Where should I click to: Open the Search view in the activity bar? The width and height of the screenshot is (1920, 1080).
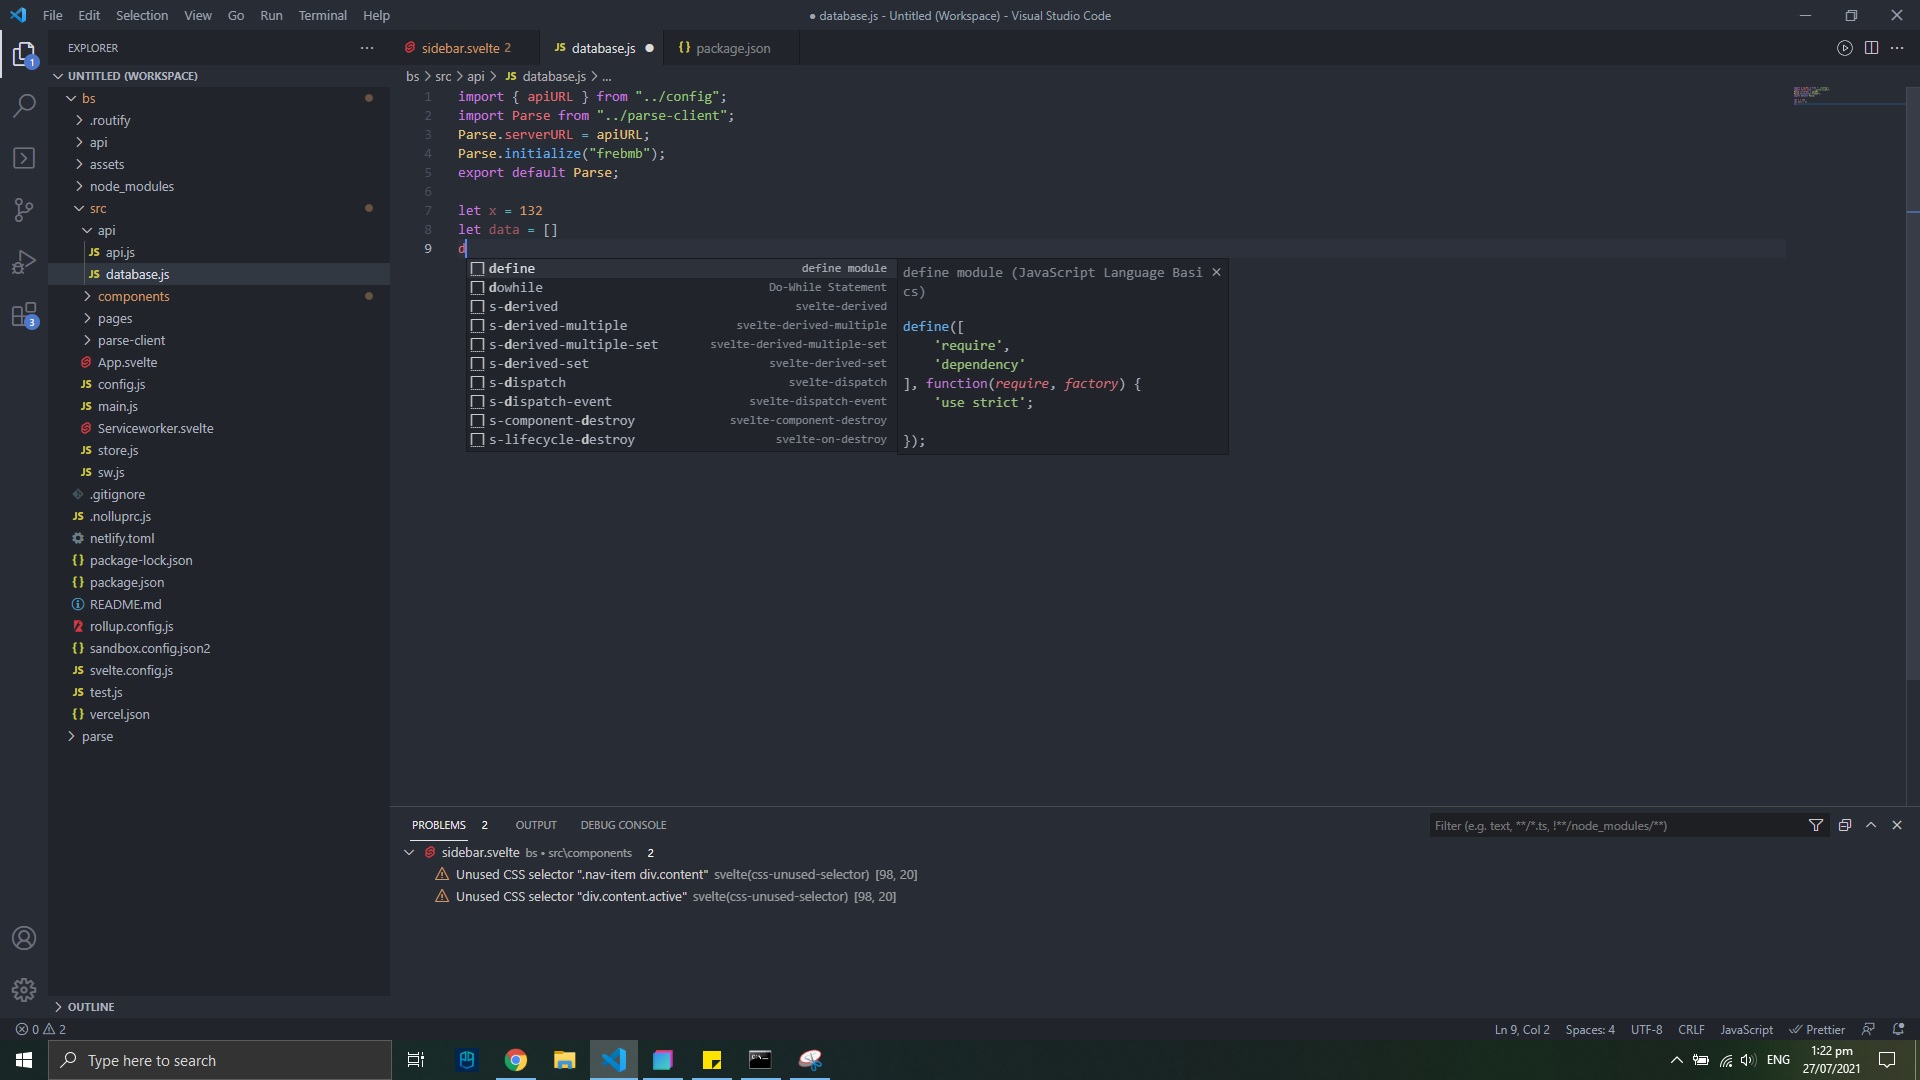tap(23, 105)
